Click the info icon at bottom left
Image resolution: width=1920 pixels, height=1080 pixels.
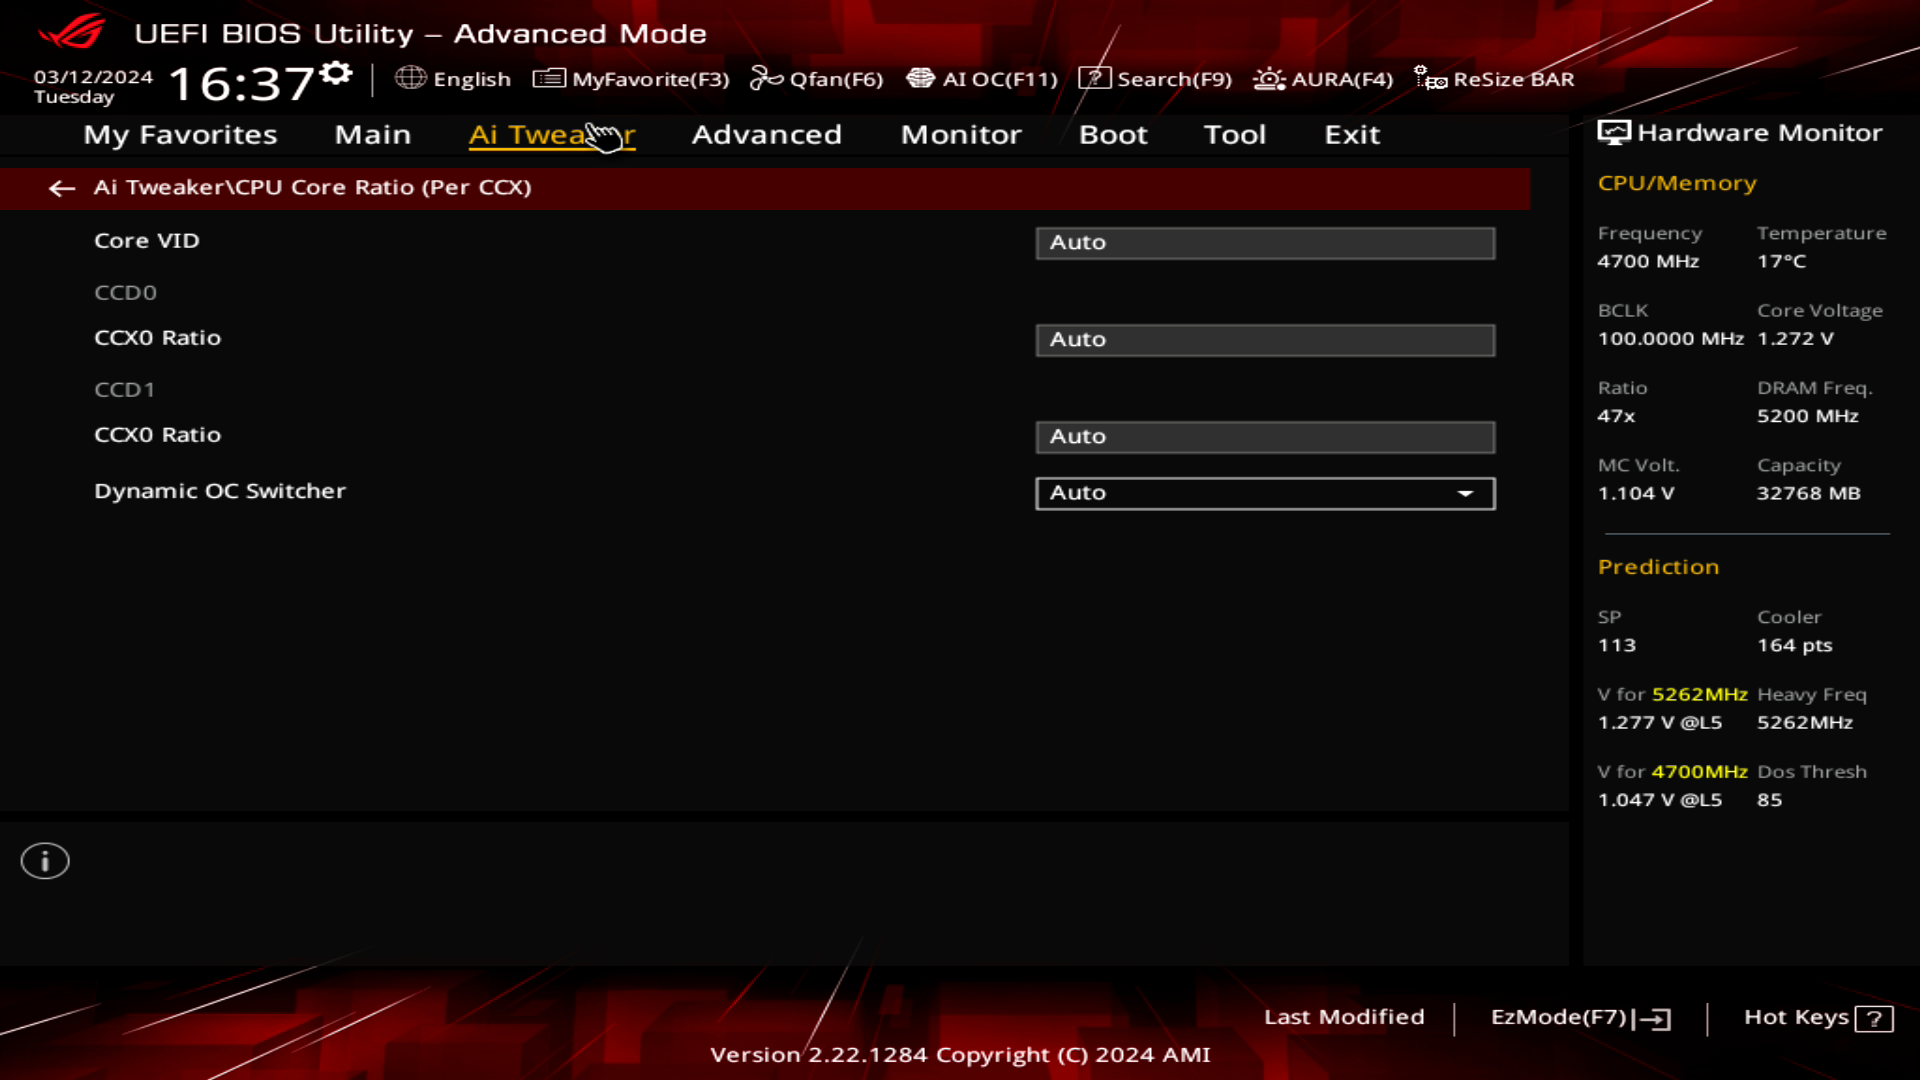44,860
